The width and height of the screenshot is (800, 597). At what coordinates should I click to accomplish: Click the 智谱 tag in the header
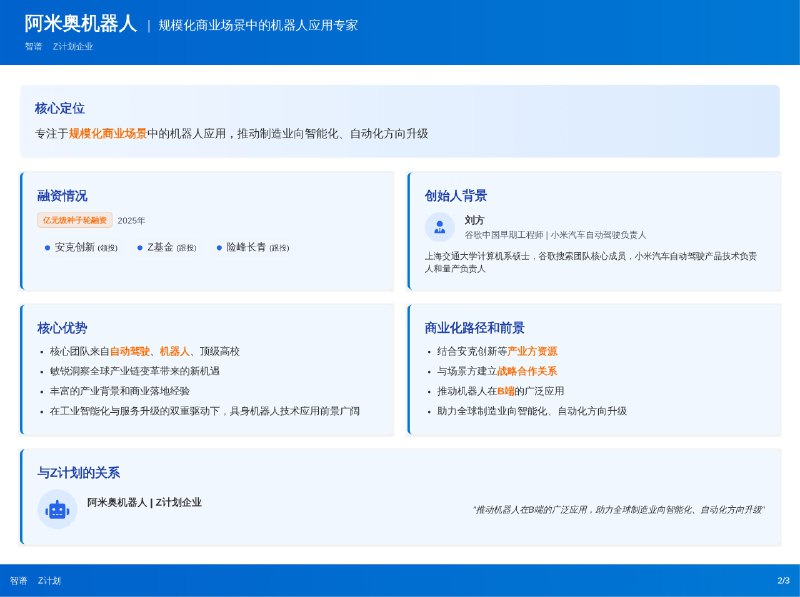coord(33,46)
